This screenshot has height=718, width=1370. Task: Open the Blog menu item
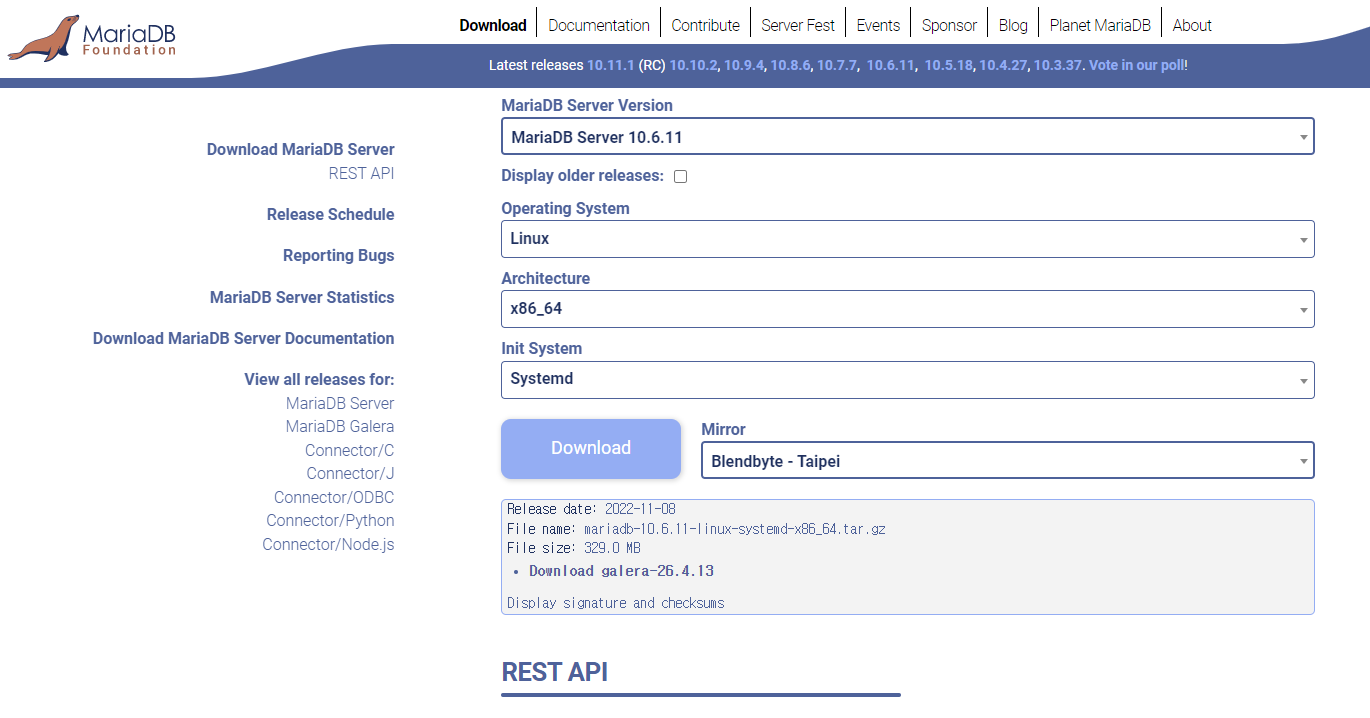click(1013, 25)
